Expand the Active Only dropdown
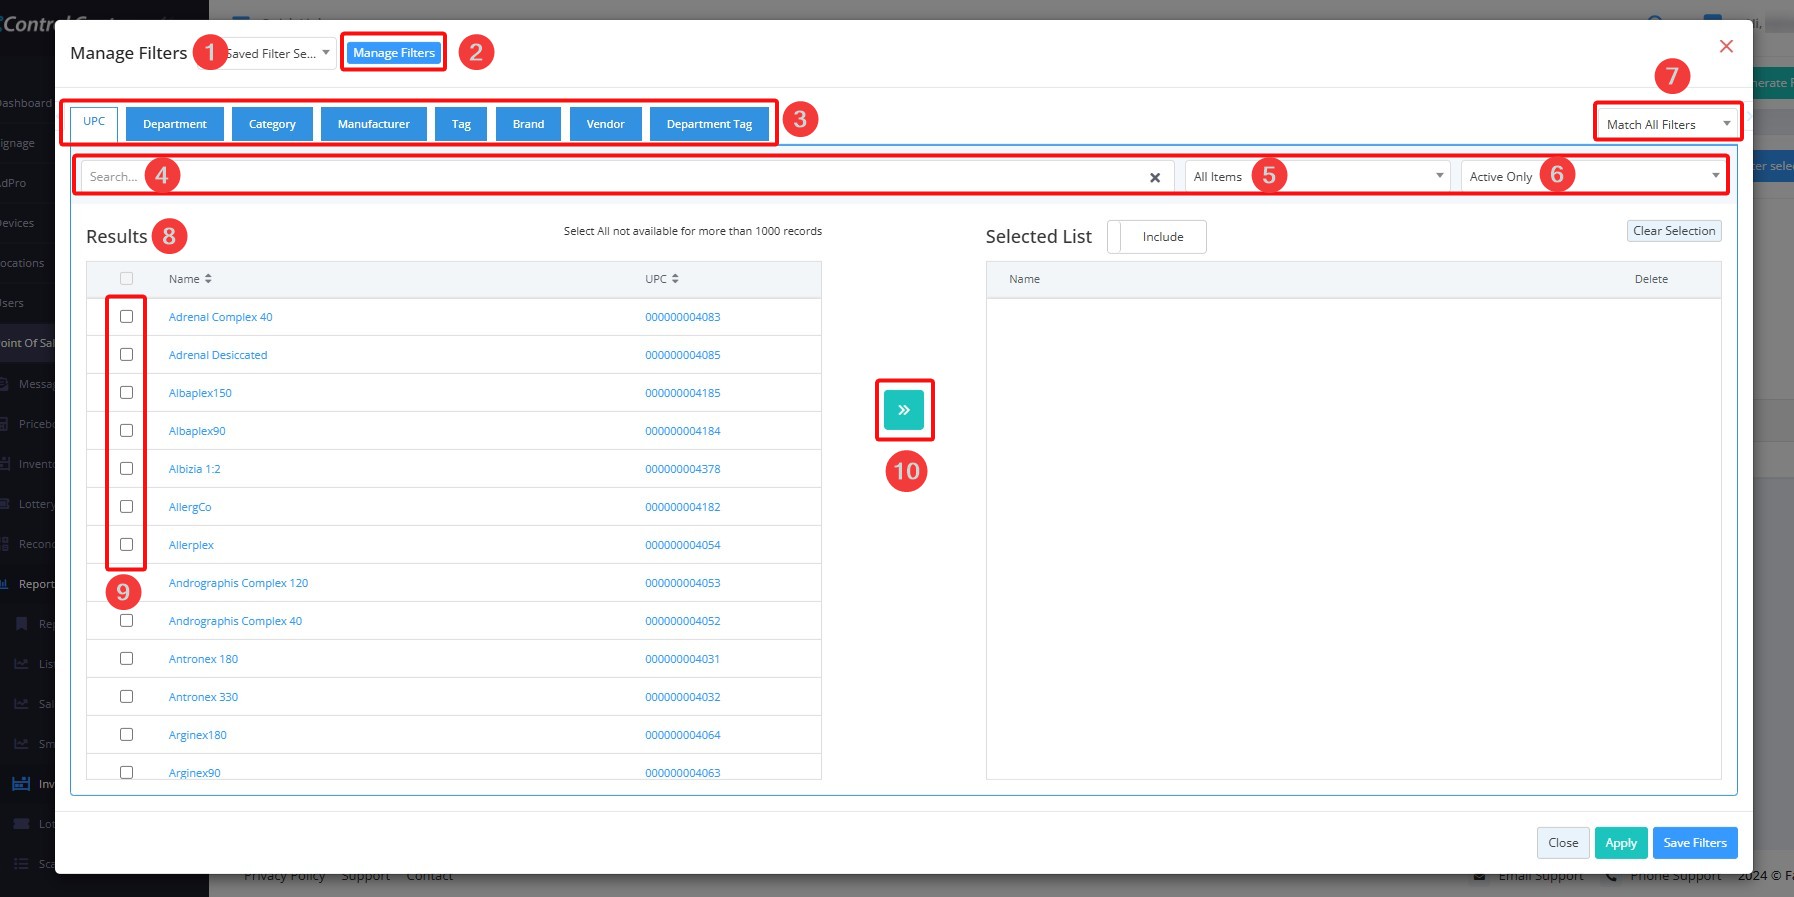The image size is (1794, 897). click(x=1593, y=176)
